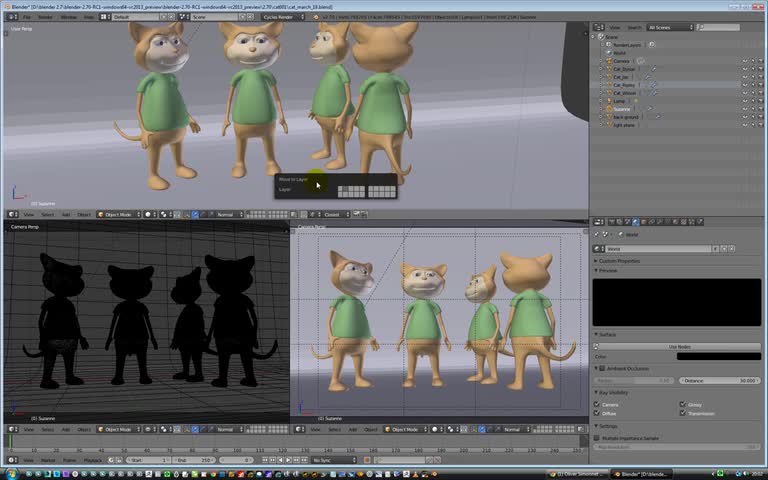This screenshot has height=480, width=768.
Task: Toggle visibility eye for Lamp in outliner
Action: click(x=745, y=101)
